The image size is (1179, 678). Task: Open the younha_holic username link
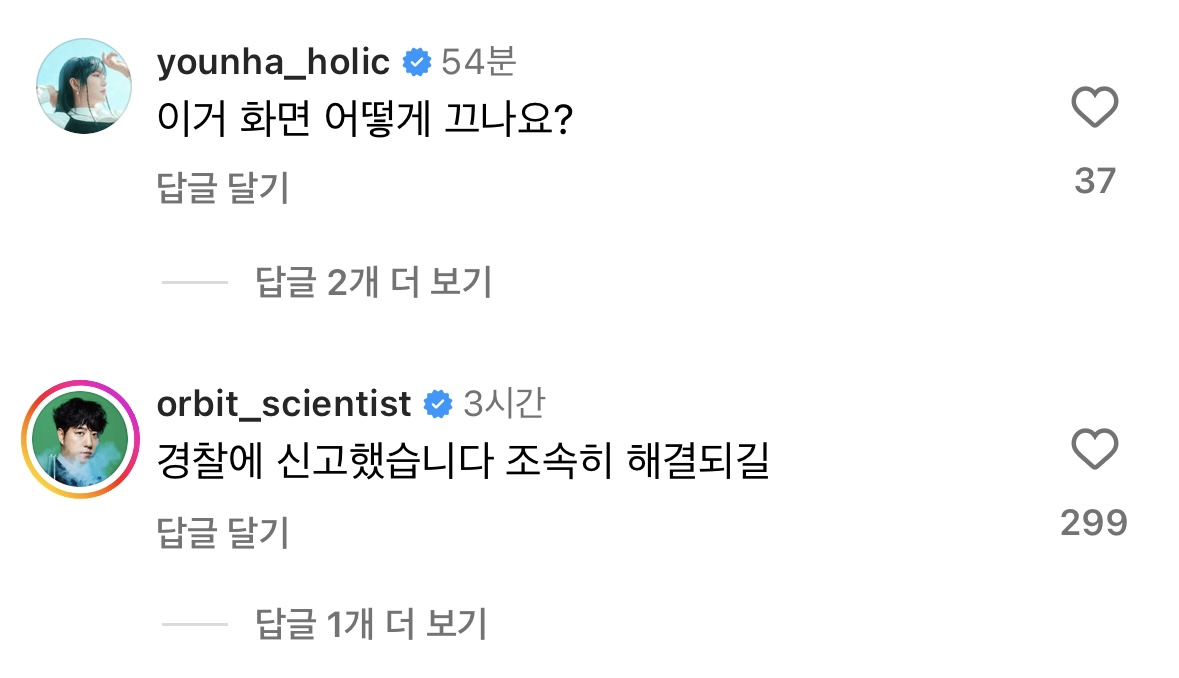[x=273, y=63]
